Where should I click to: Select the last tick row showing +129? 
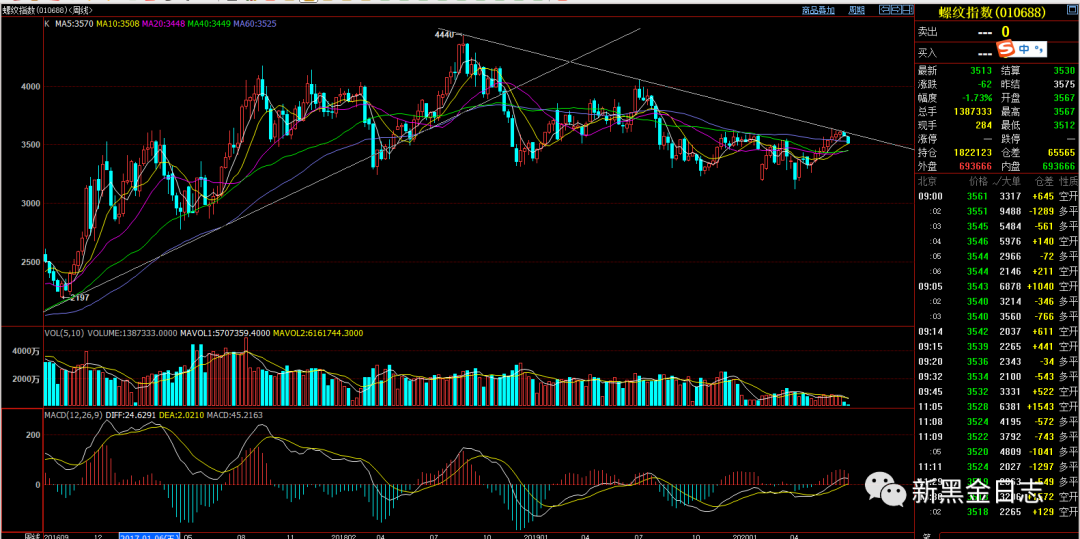pos(997,511)
